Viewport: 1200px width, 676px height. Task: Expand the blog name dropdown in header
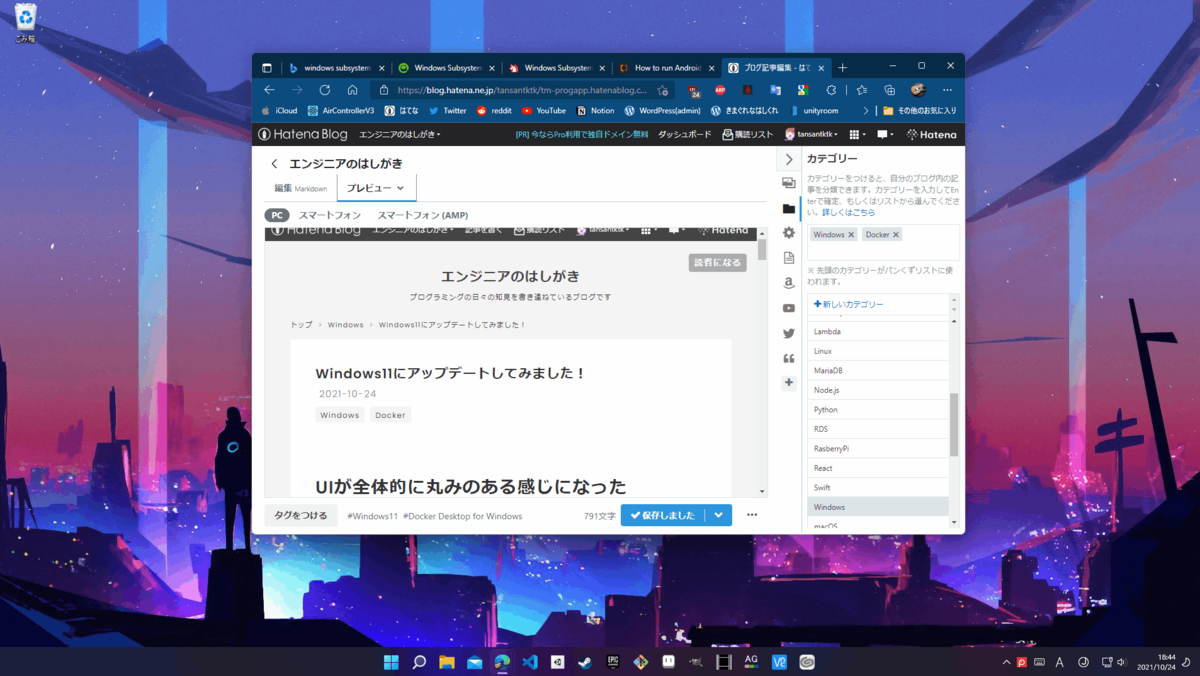[400, 134]
